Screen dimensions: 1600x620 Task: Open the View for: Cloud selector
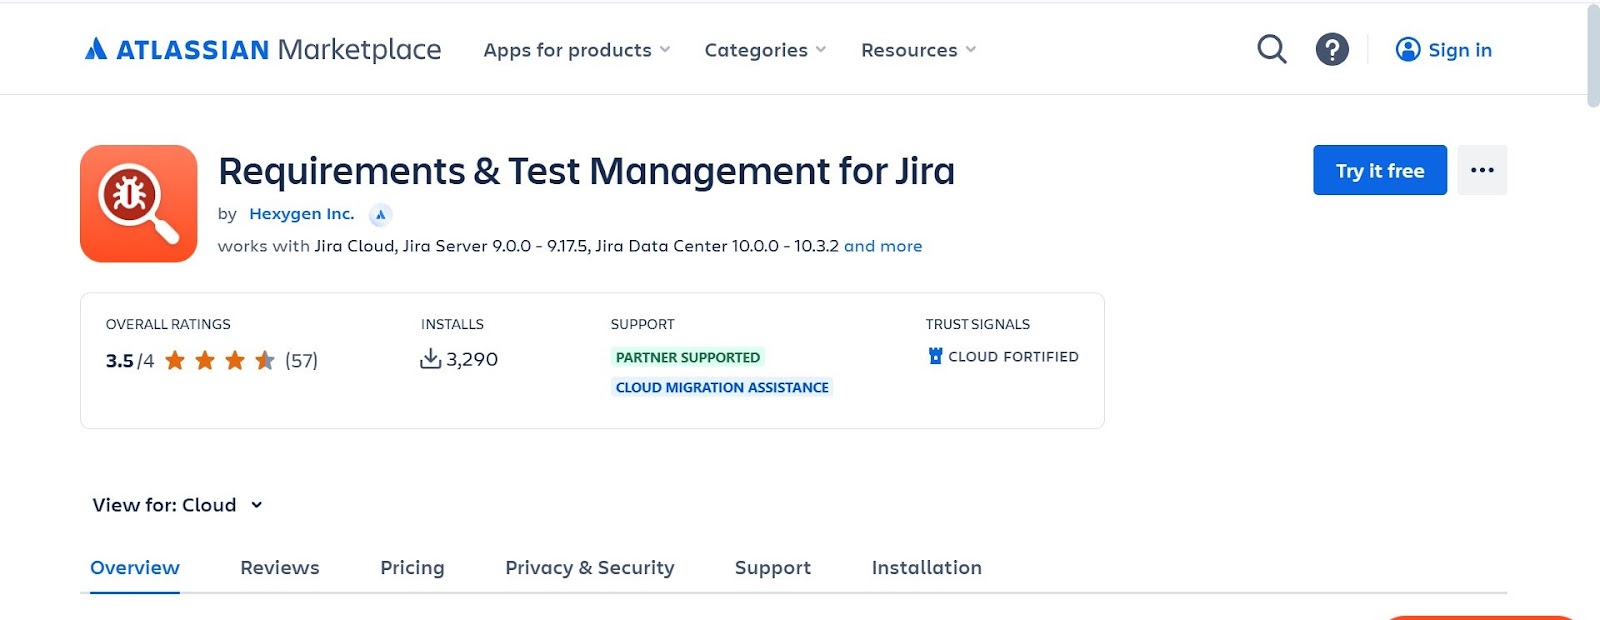pyautogui.click(x=177, y=505)
